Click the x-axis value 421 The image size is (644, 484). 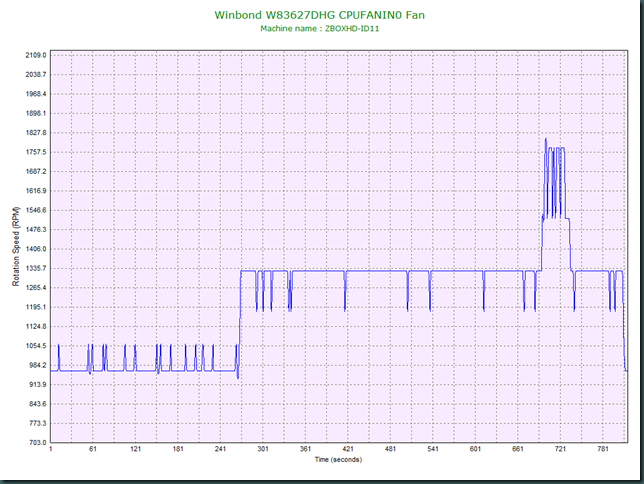tap(348, 449)
